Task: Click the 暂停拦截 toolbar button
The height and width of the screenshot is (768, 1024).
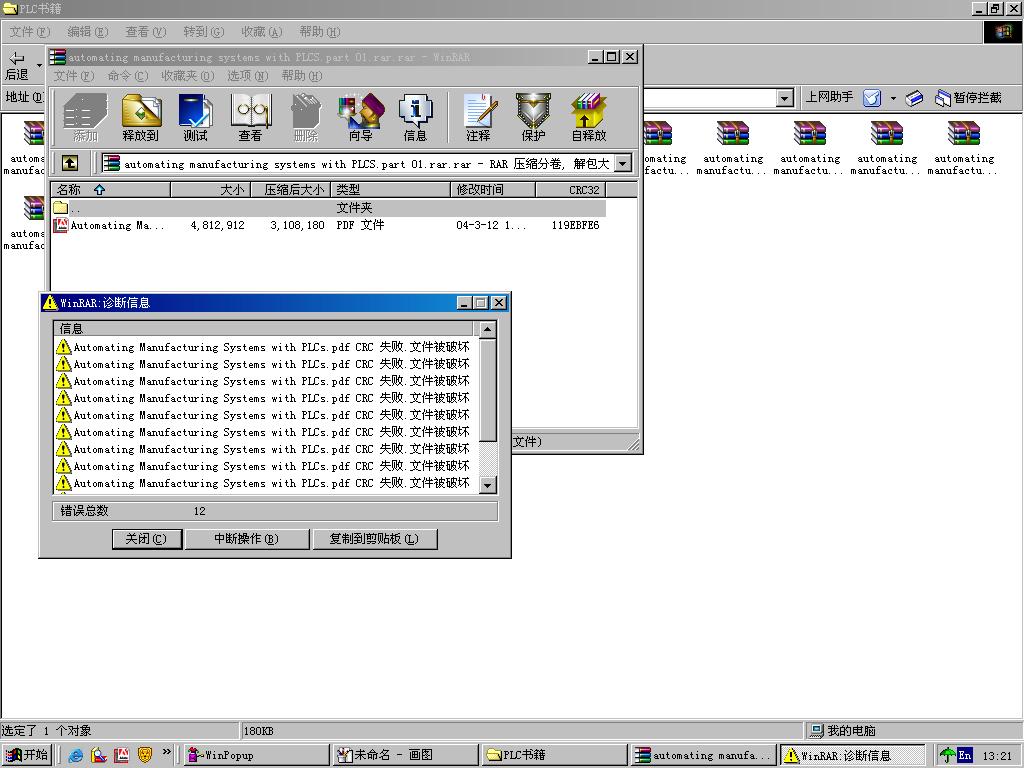Action: pyautogui.click(x=968, y=98)
